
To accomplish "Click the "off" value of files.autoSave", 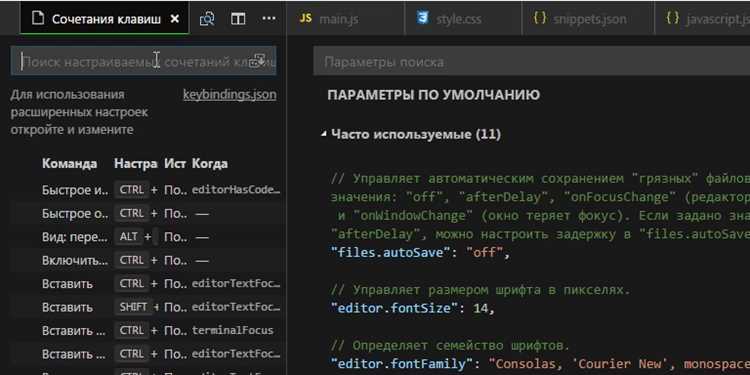I will tap(484, 252).
